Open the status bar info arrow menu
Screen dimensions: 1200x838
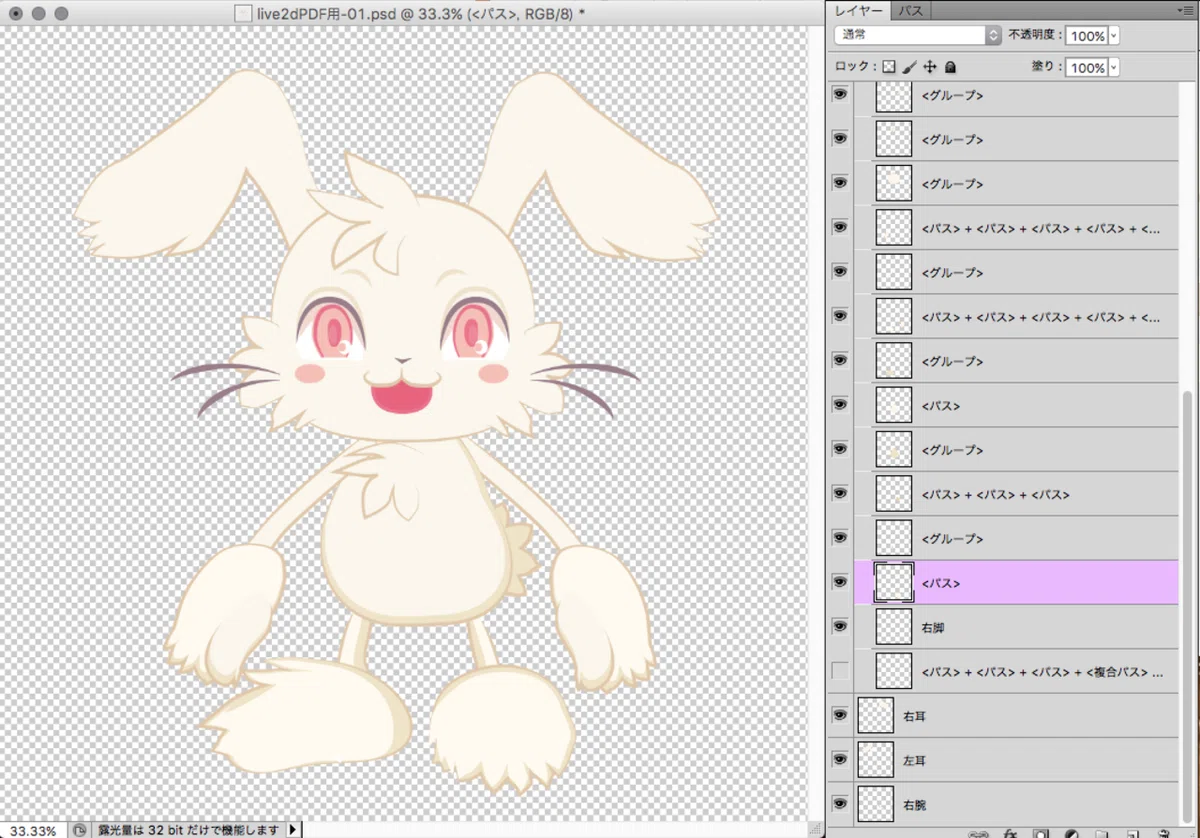(293, 830)
